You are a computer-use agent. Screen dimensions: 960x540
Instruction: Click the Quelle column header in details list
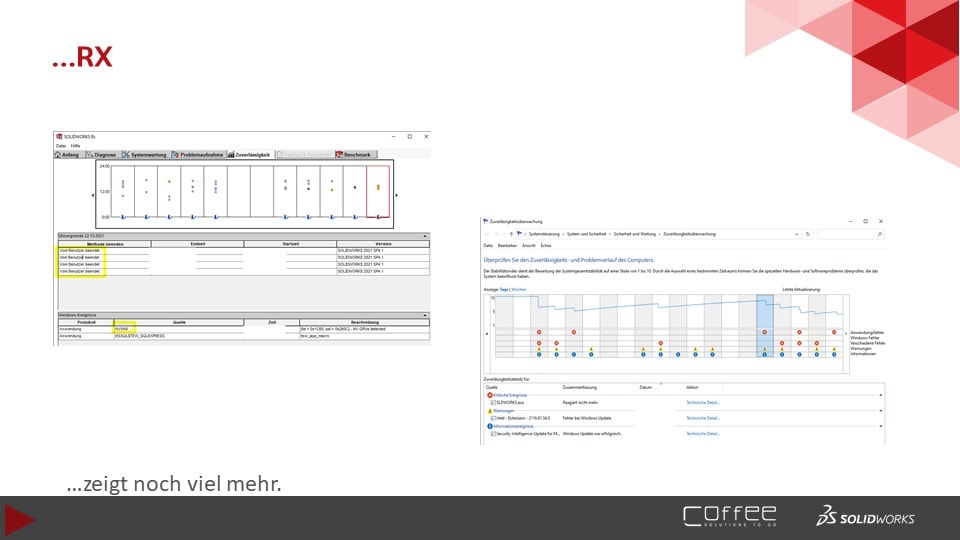coord(492,388)
